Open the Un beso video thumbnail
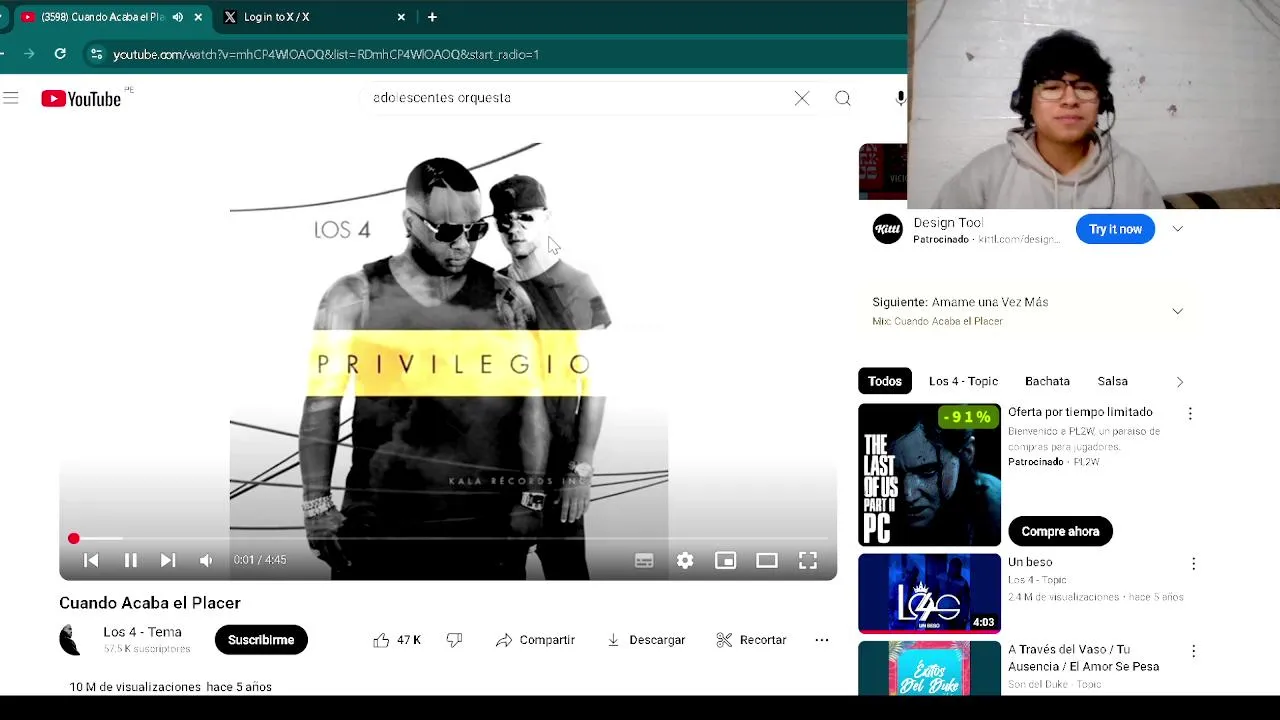The image size is (1280, 720). 929,593
